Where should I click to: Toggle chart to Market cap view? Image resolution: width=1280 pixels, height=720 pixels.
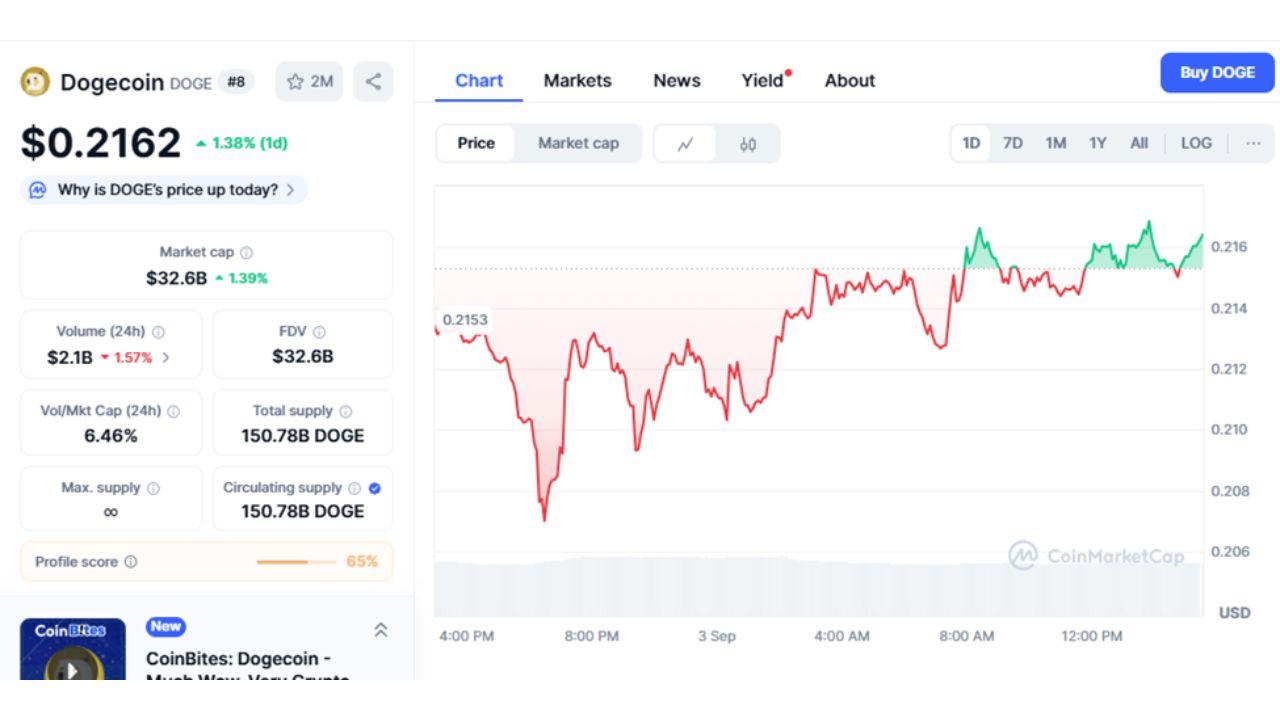tap(578, 143)
